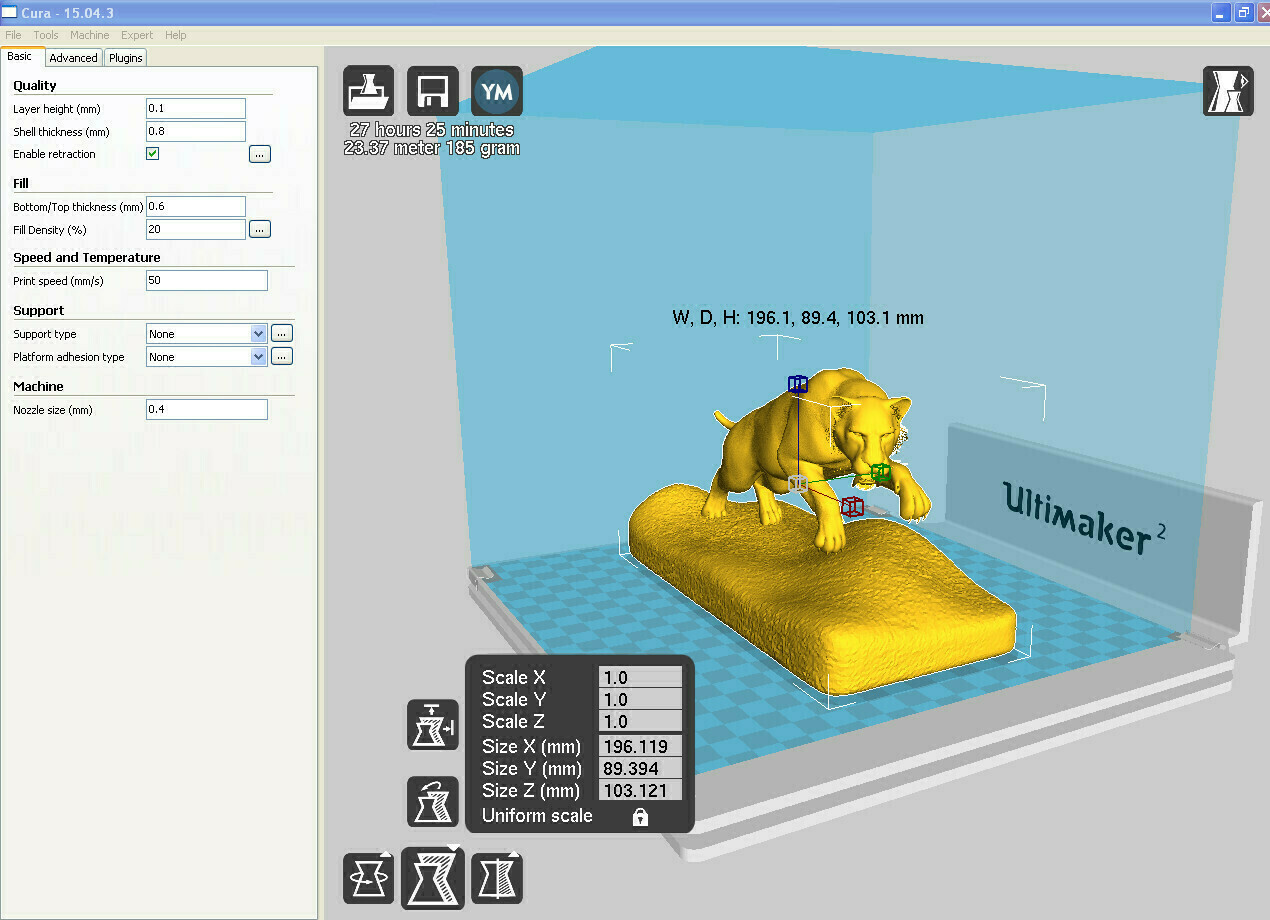This screenshot has width=1270, height=920.
Task: Switch to the Basic tab
Action: (20, 57)
